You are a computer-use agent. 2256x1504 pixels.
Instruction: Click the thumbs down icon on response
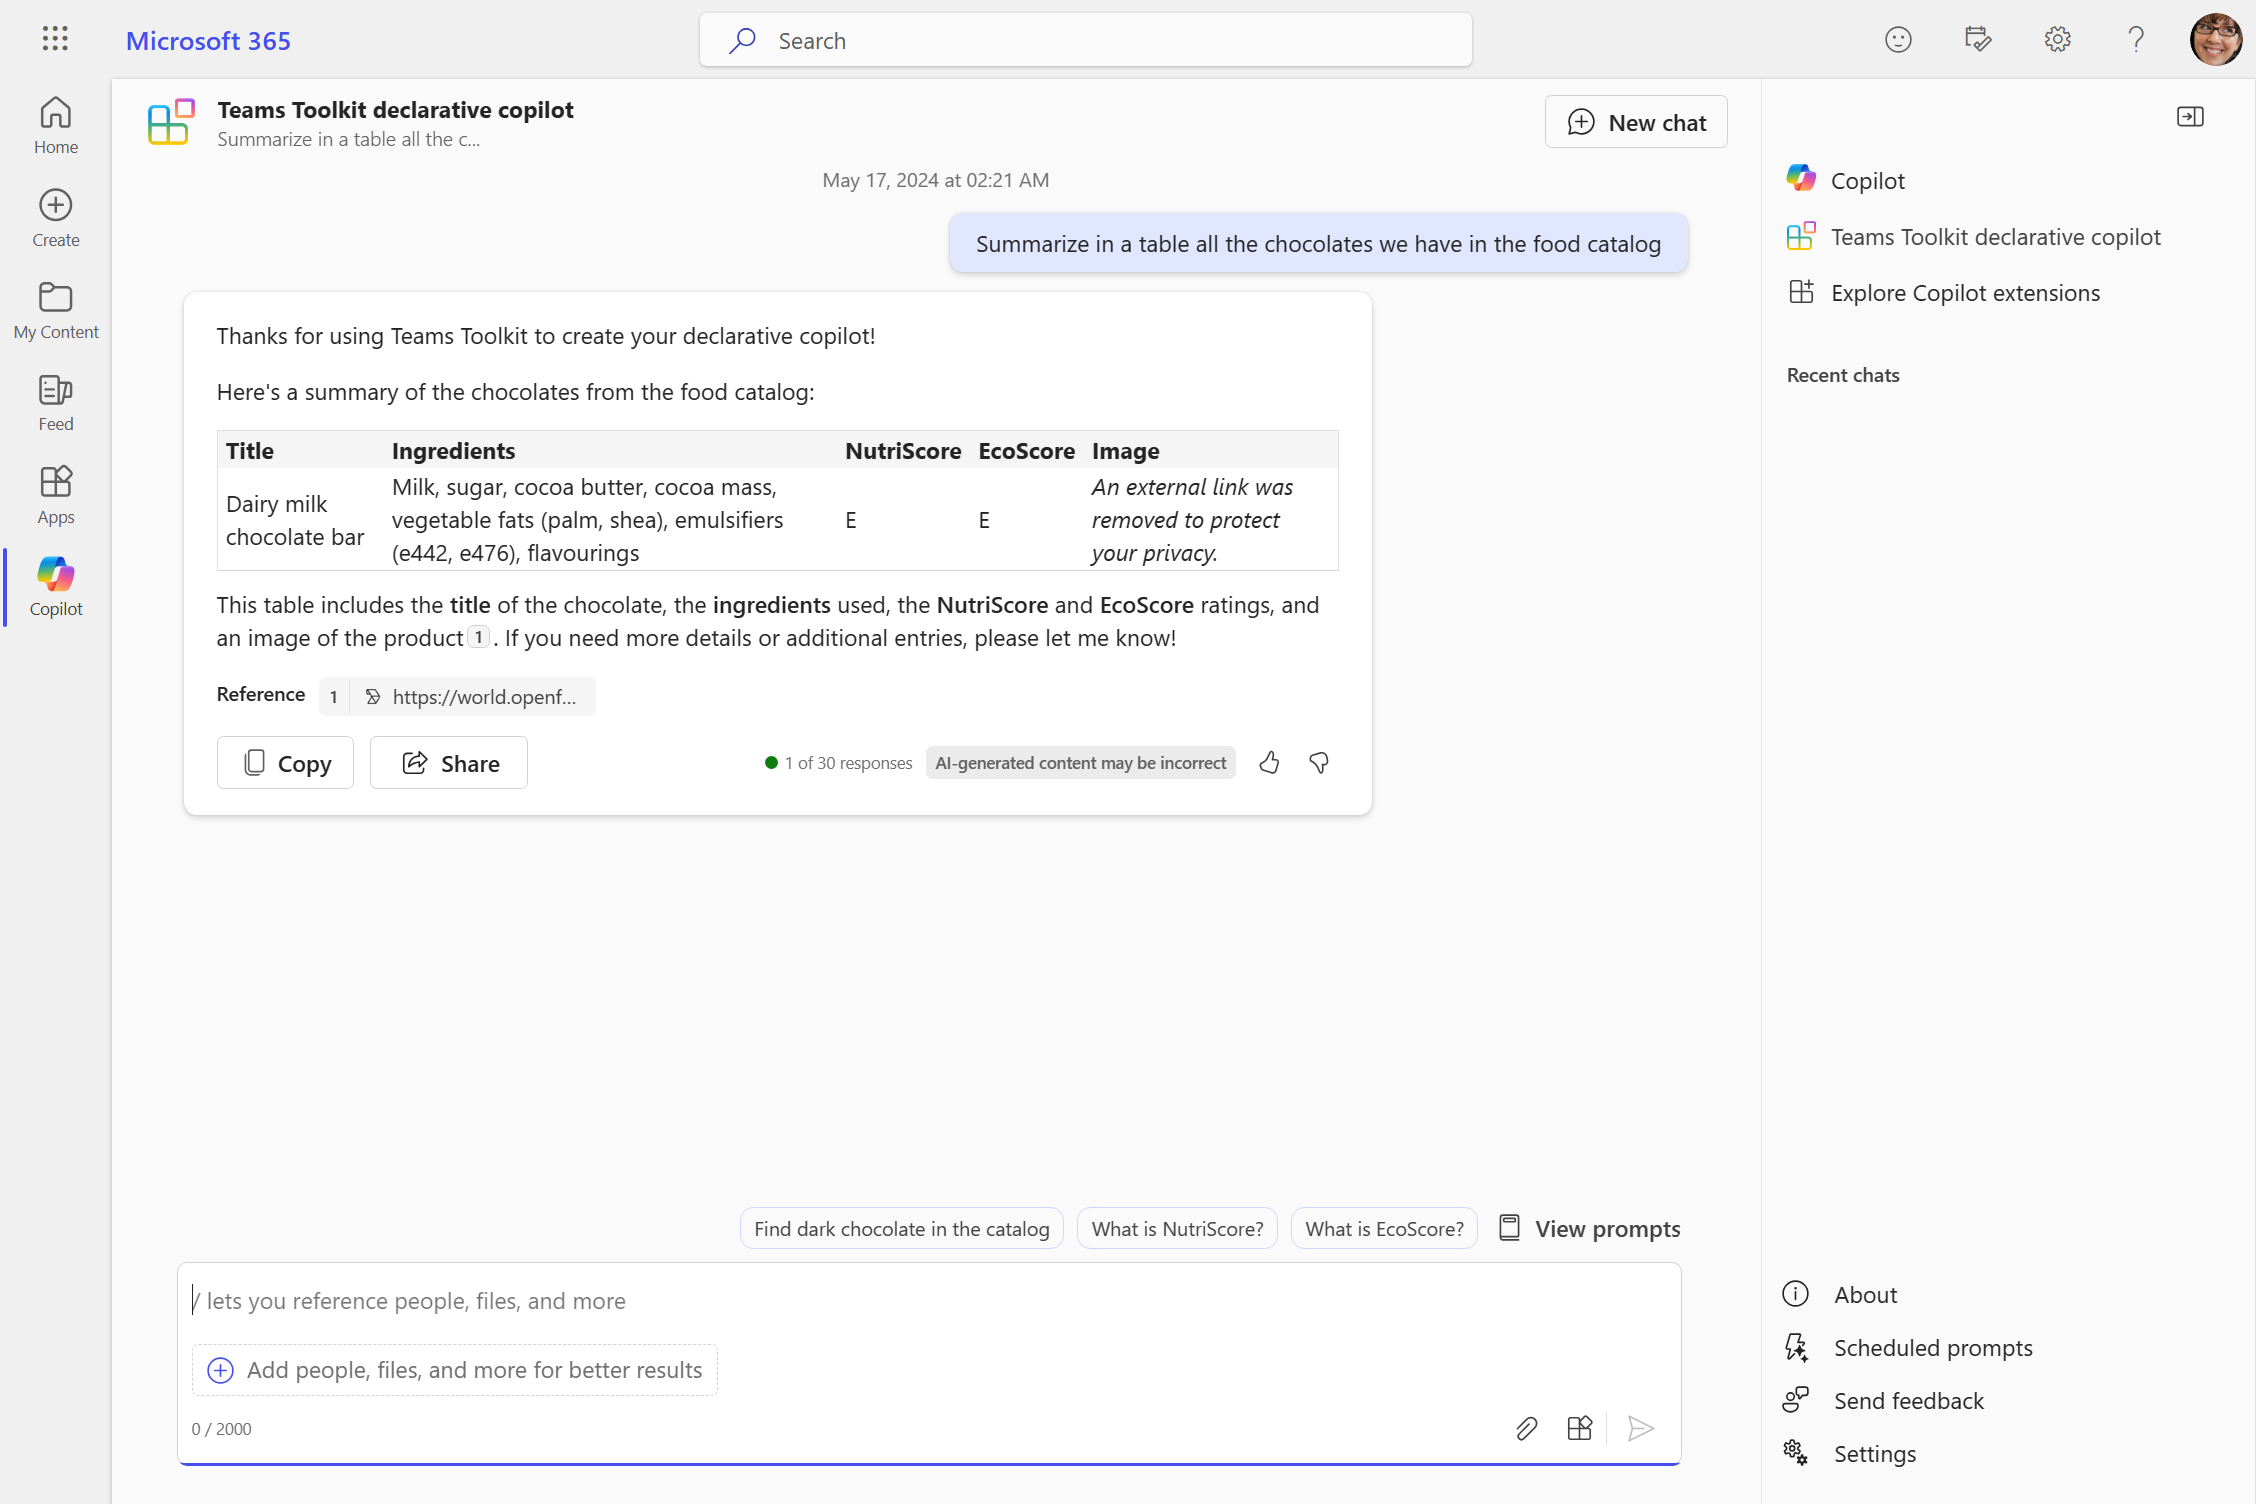click(x=1319, y=762)
